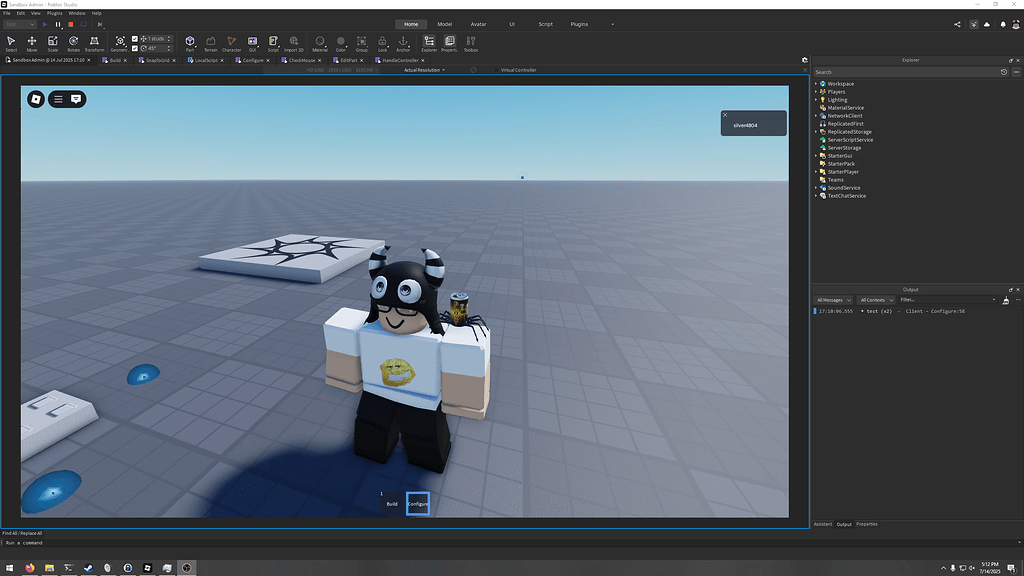
Task: Open the Terrain editor
Action: [x=209, y=41]
